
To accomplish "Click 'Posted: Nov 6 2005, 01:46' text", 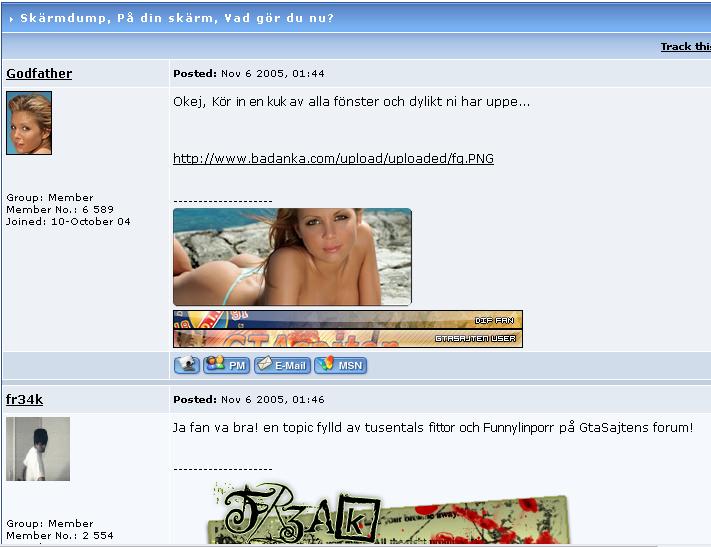I will (249, 400).
